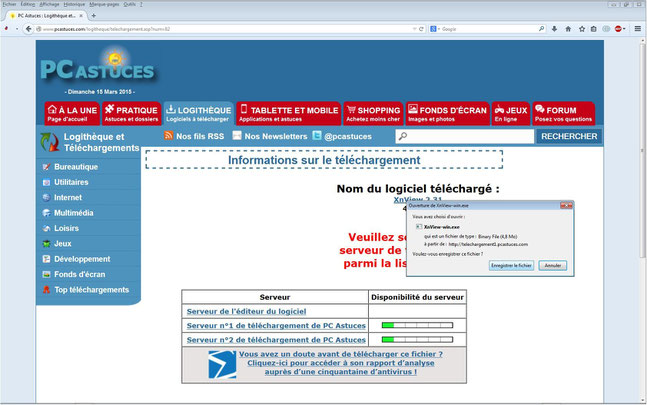The width and height of the screenshot is (647, 405).
Task: Click the RSS feed orange icon
Action: point(168,135)
